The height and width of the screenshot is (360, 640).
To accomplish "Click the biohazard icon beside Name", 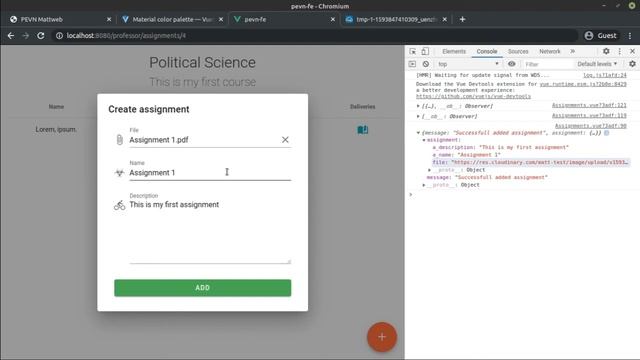I will pos(119,173).
